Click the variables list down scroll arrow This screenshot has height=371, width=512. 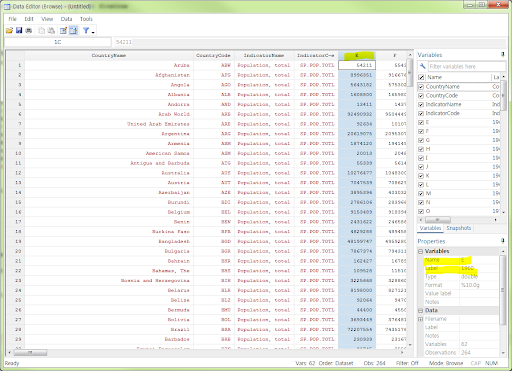pyautogui.click(x=503, y=212)
